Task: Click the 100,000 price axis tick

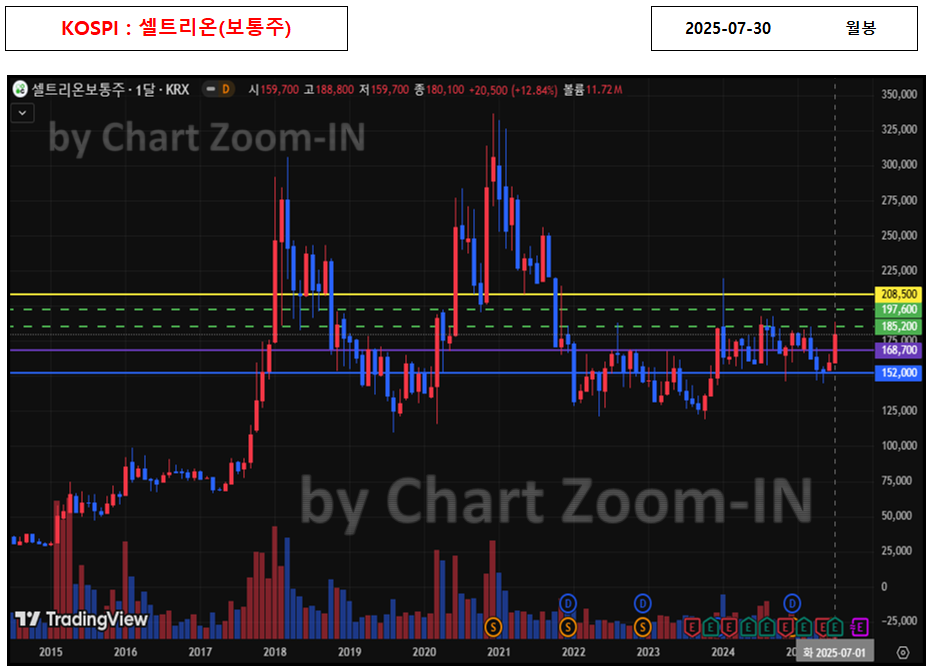Action: [x=899, y=445]
